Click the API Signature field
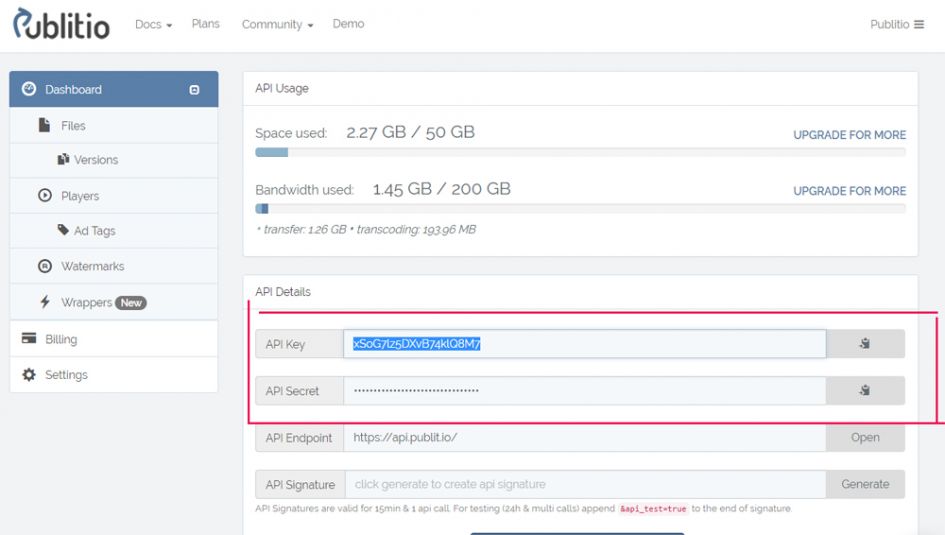 point(585,484)
